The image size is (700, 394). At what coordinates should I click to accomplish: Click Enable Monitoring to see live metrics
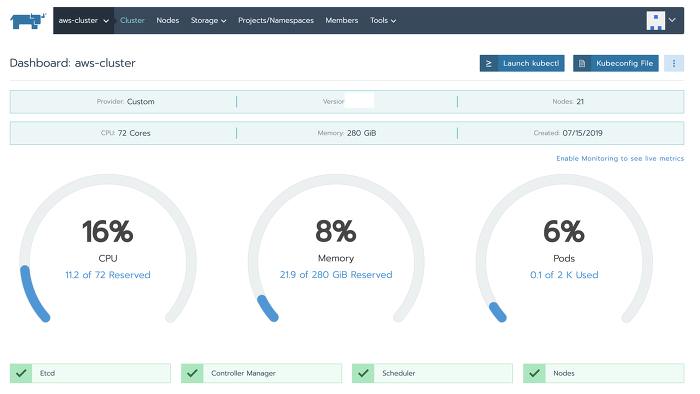[620, 158]
